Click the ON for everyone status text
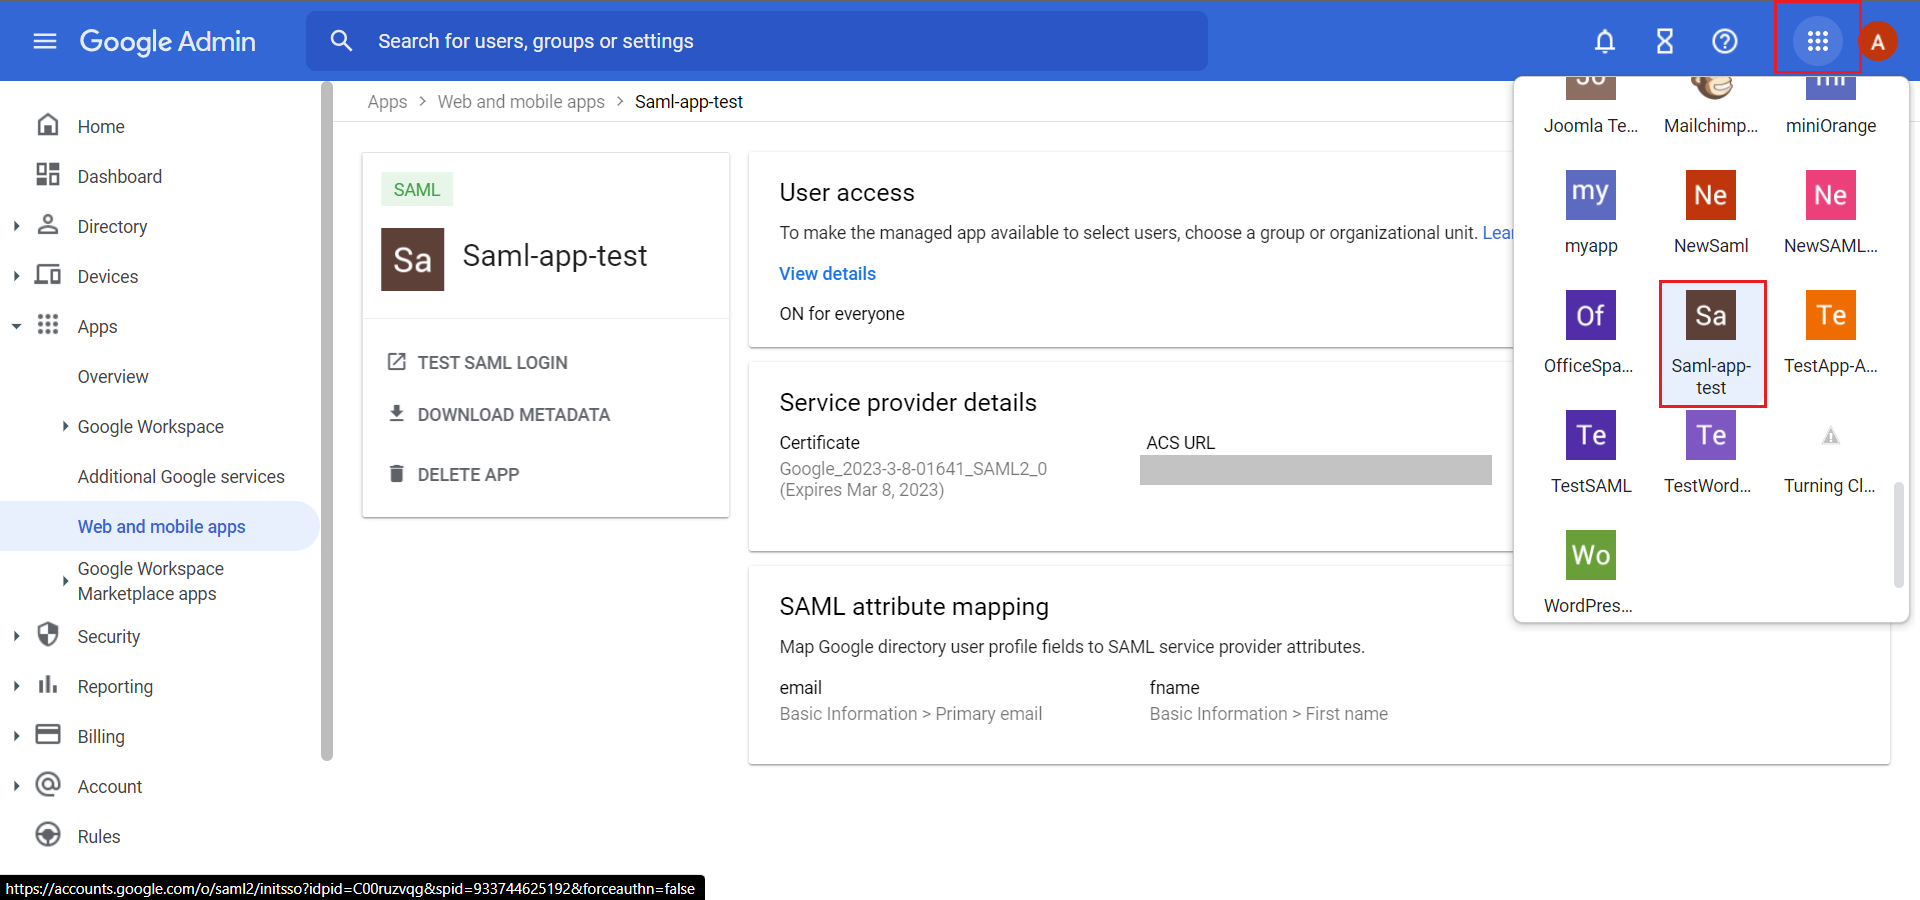 842,314
